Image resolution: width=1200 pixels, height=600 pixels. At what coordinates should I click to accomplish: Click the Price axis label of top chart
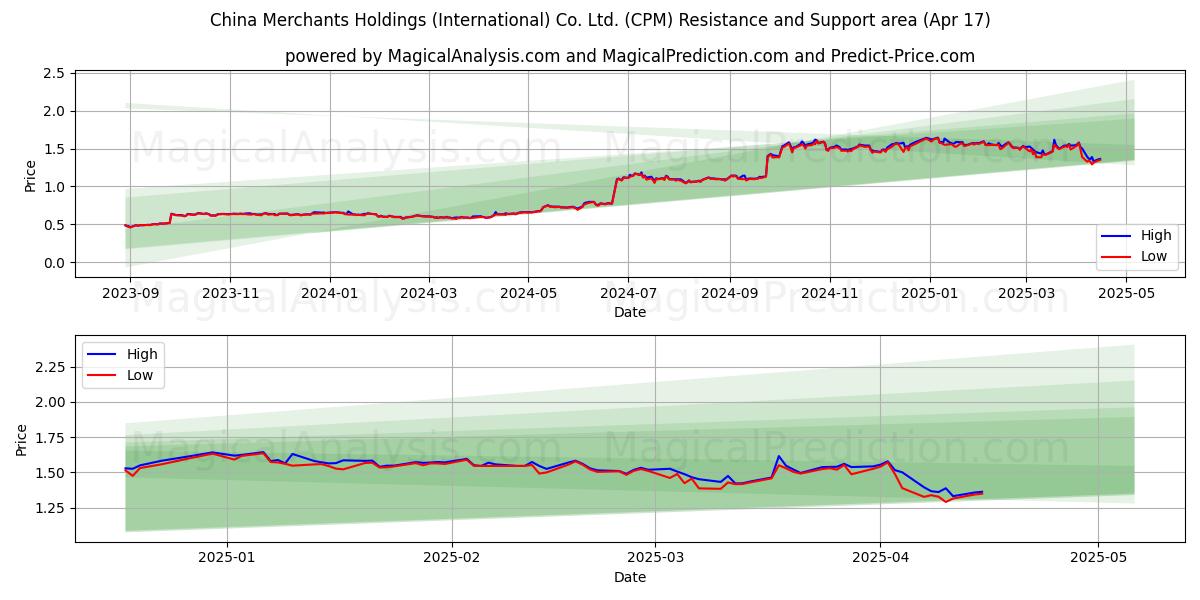pos(30,176)
